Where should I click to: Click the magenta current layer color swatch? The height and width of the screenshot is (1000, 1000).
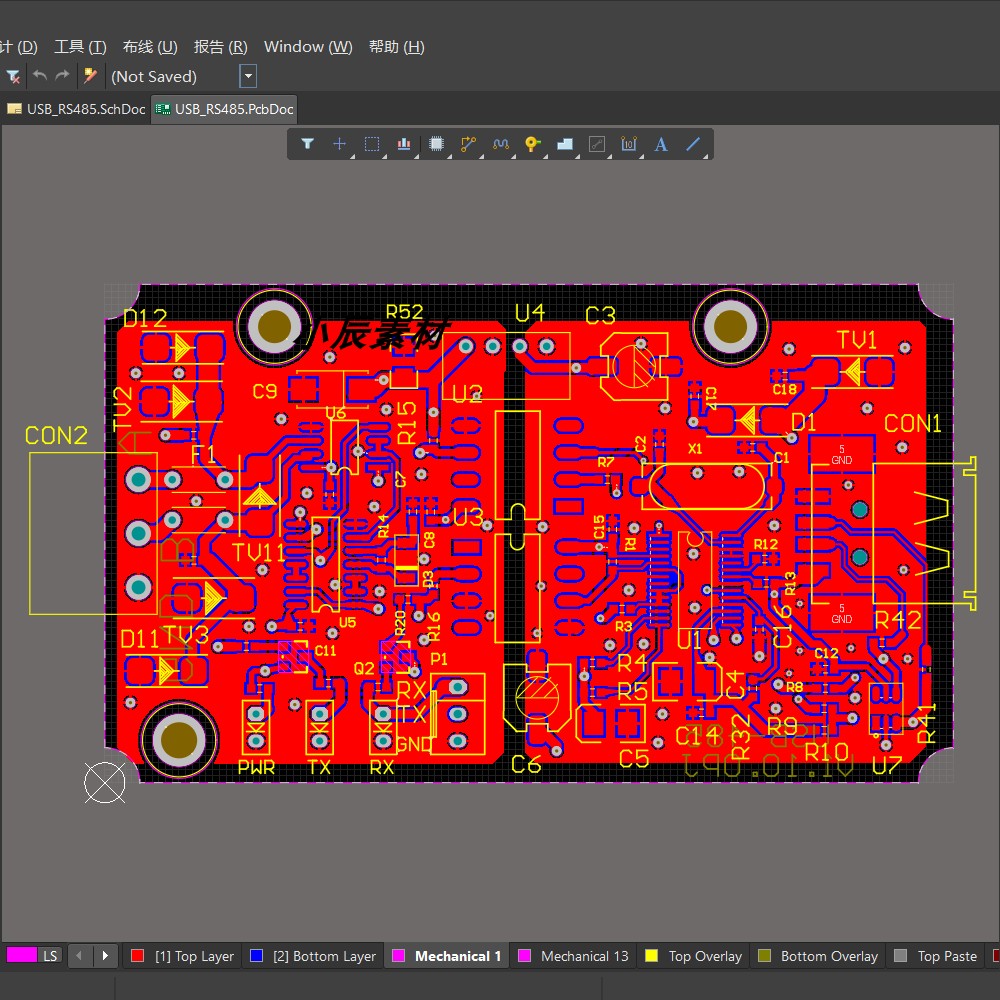(x=22, y=955)
